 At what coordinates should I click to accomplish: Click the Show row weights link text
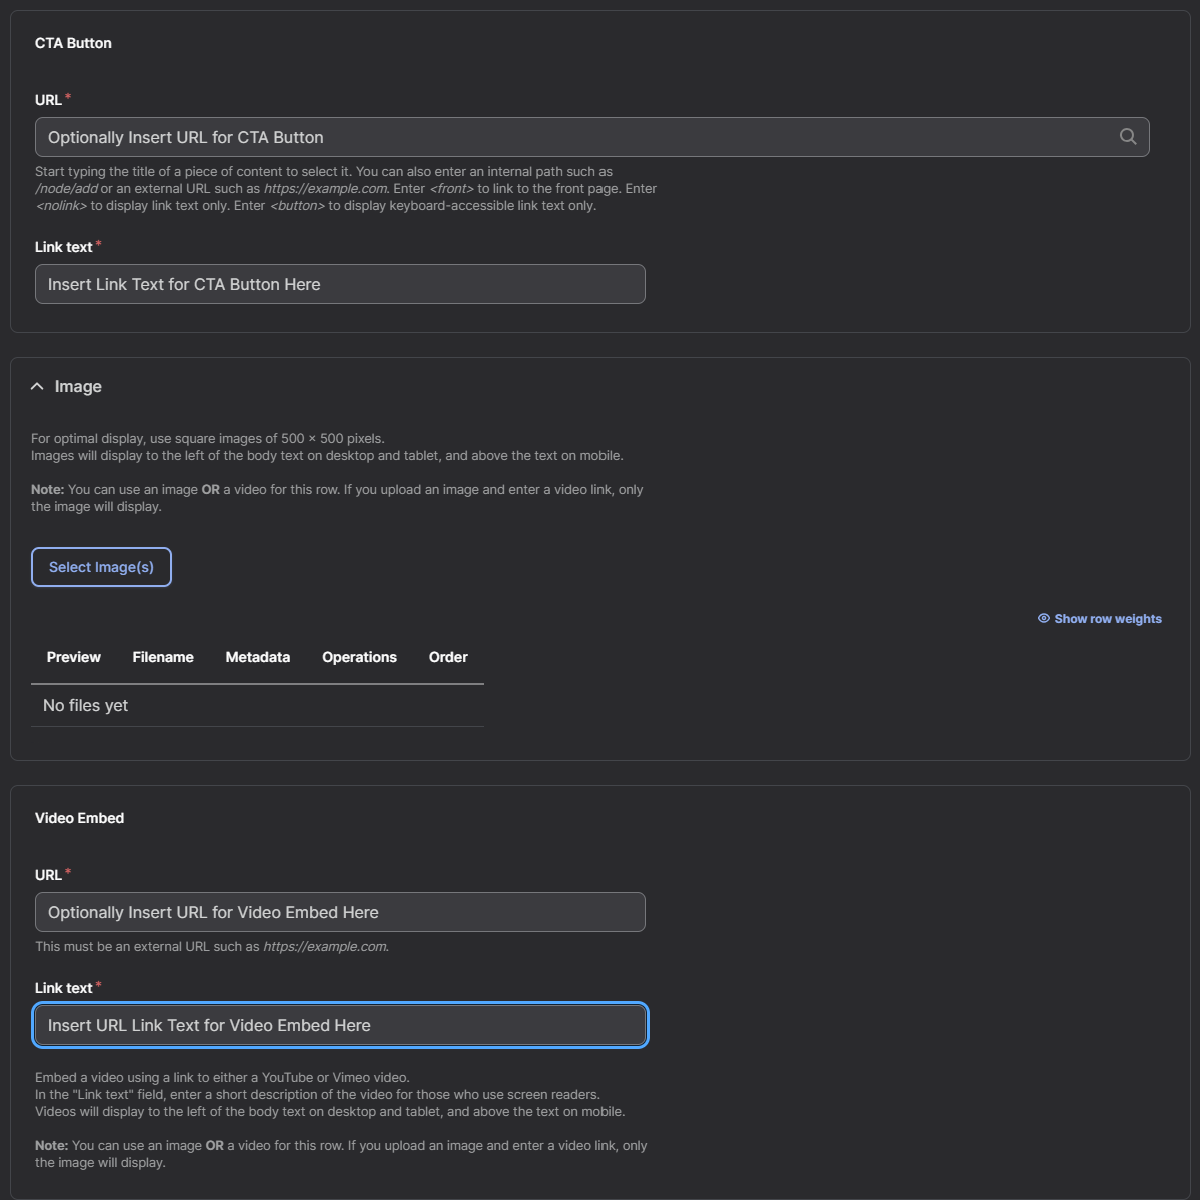pyautogui.click(x=1108, y=619)
